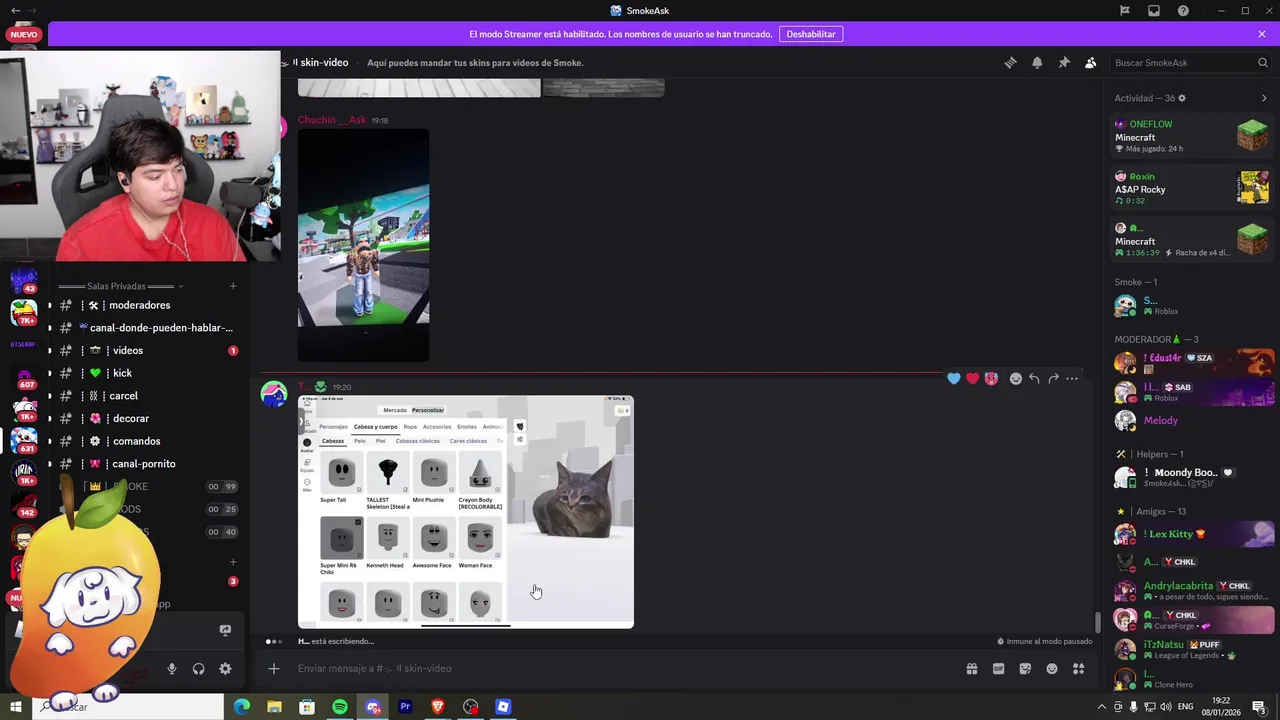Open File Explorer in taskbar
Viewport: 1280px width, 720px height.
(x=274, y=707)
